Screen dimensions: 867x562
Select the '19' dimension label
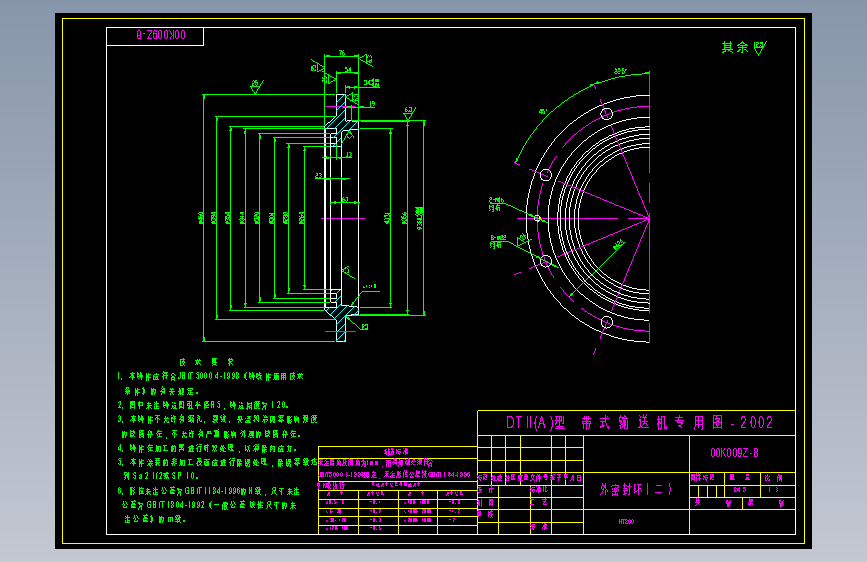pyautogui.click(x=372, y=103)
